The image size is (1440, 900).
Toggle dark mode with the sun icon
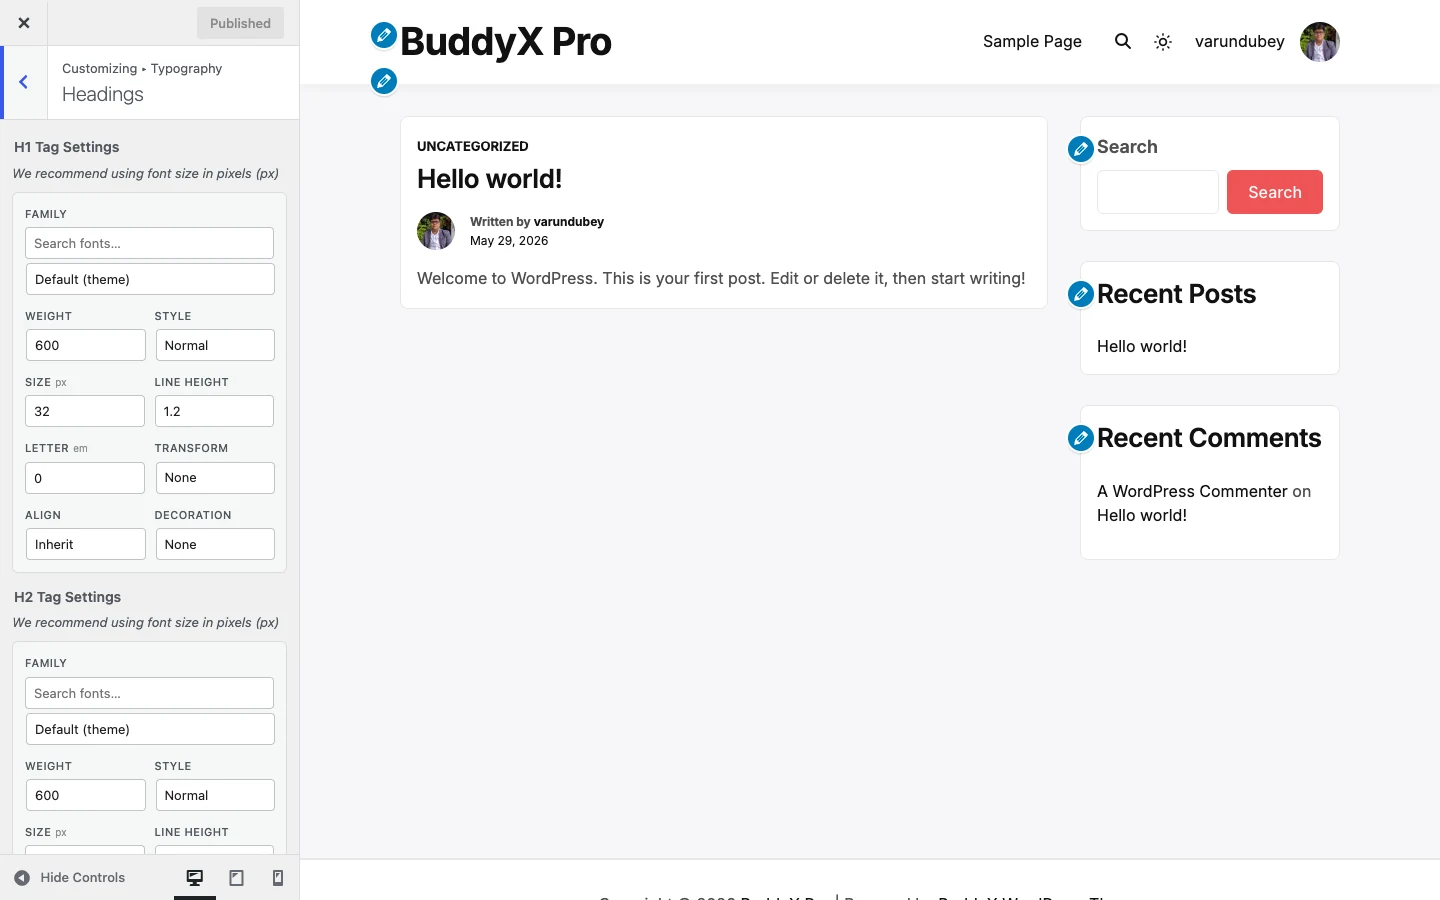tap(1163, 42)
